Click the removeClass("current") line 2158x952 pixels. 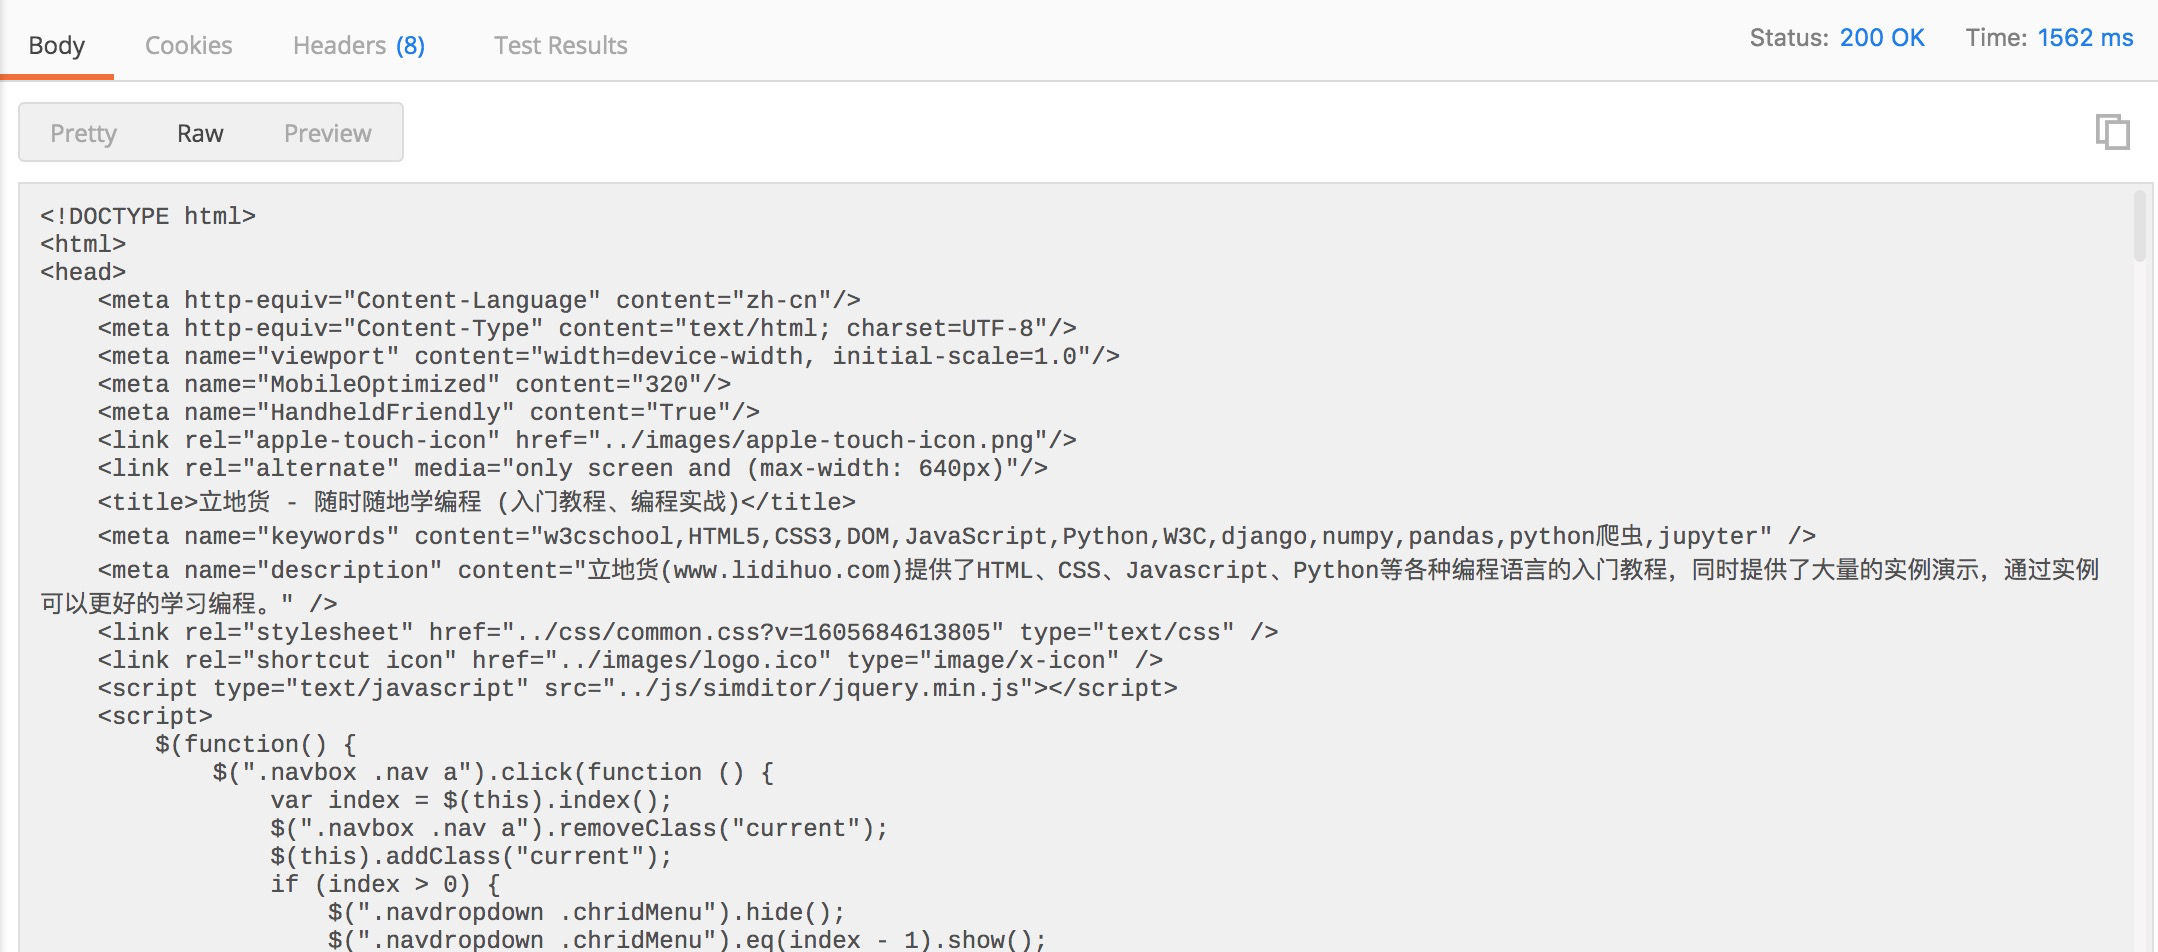579,828
